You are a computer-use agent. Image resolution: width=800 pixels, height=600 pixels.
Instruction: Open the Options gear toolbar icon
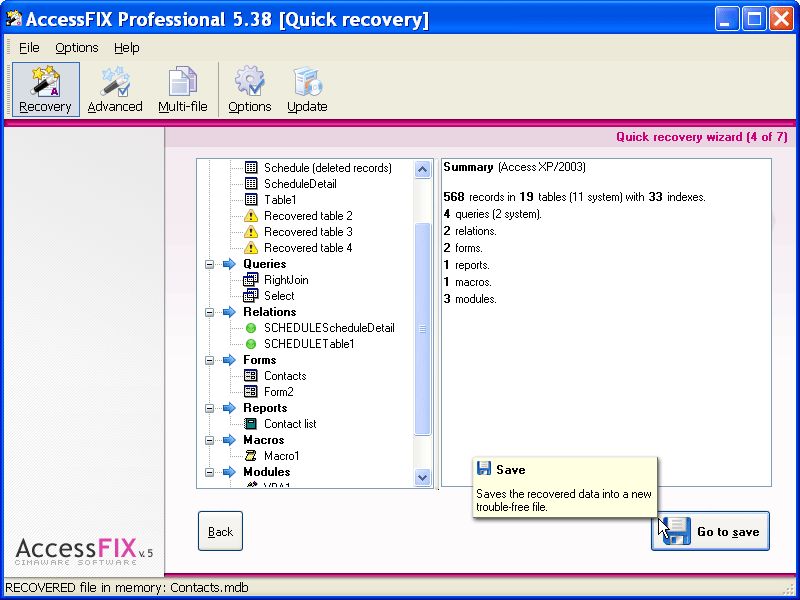pyautogui.click(x=249, y=89)
